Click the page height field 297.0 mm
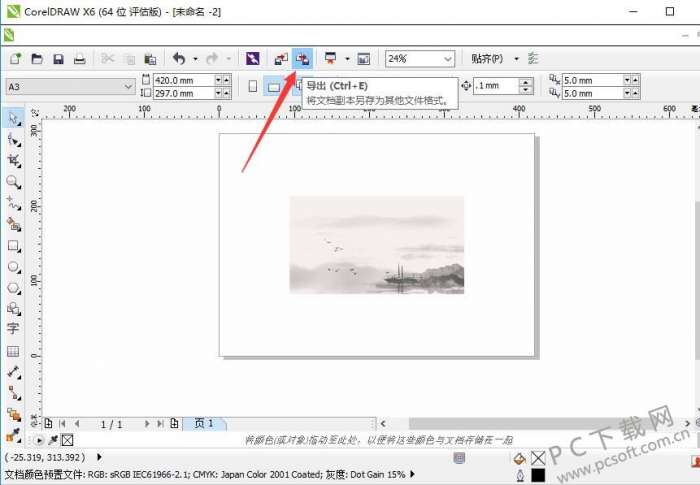Image resolution: width=700 pixels, height=485 pixels. 183,93
